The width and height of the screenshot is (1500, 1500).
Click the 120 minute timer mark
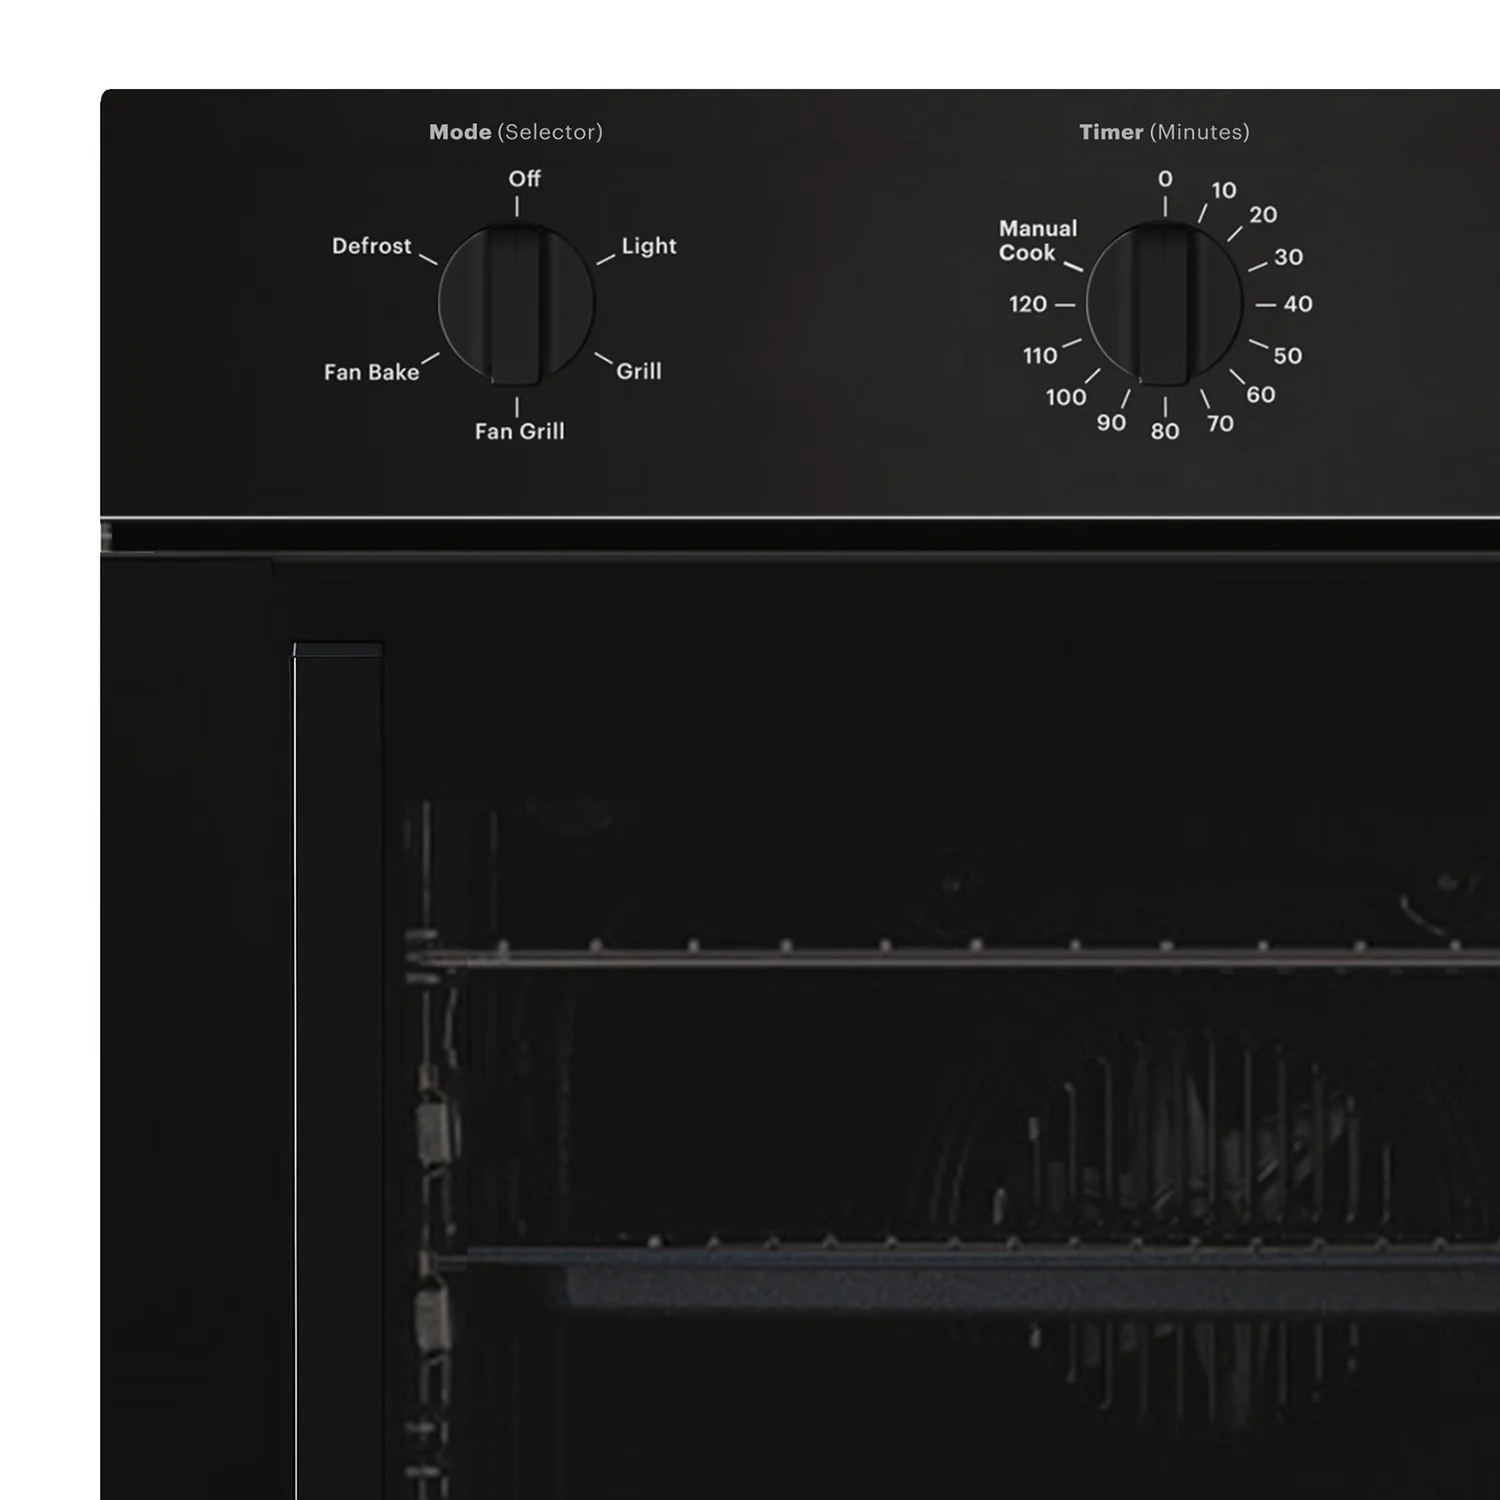click(x=1028, y=304)
